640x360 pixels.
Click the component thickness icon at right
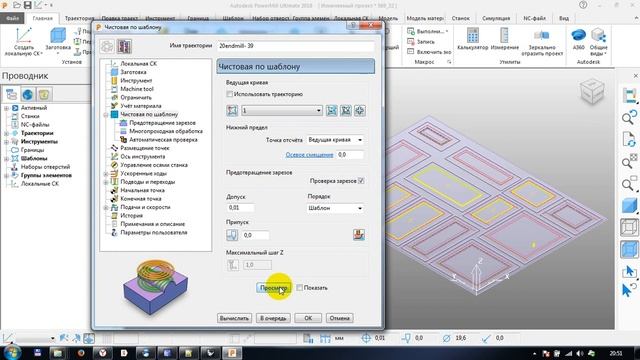359,234
